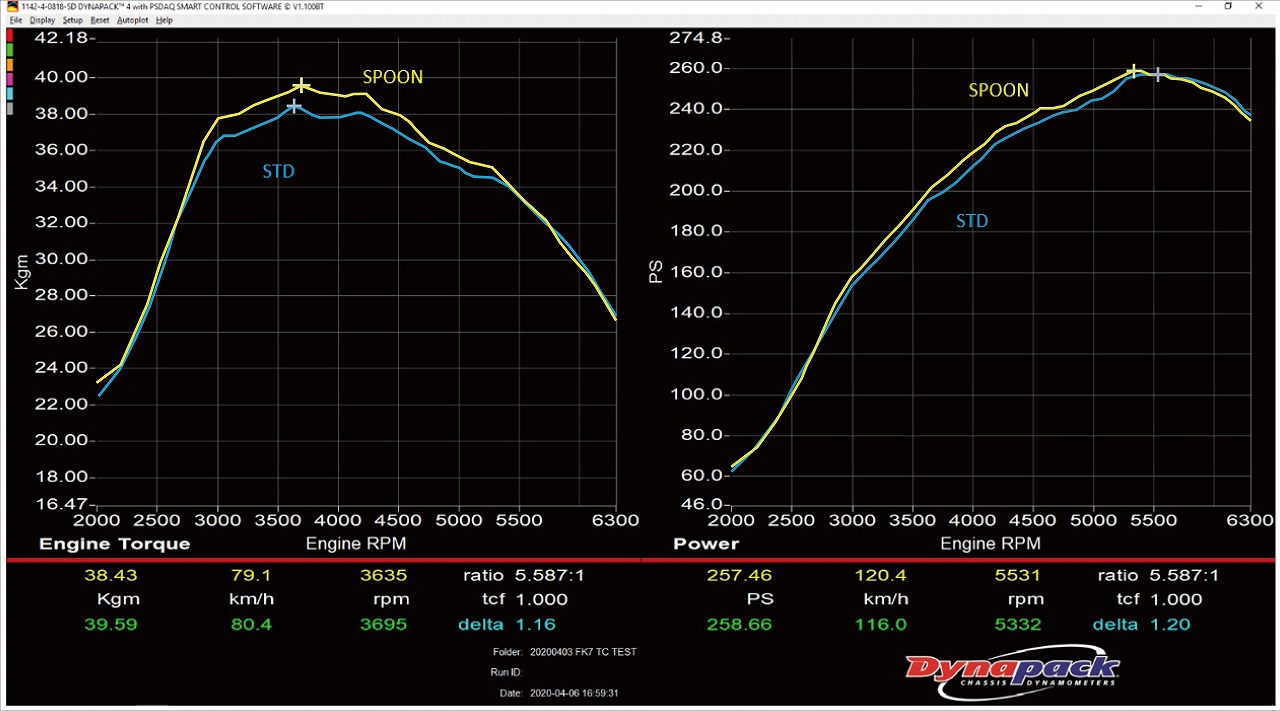This screenshot has width=1280, height=711.
Task: Click the yellow peak marker on Power graph
Action: click(1133, 71)
